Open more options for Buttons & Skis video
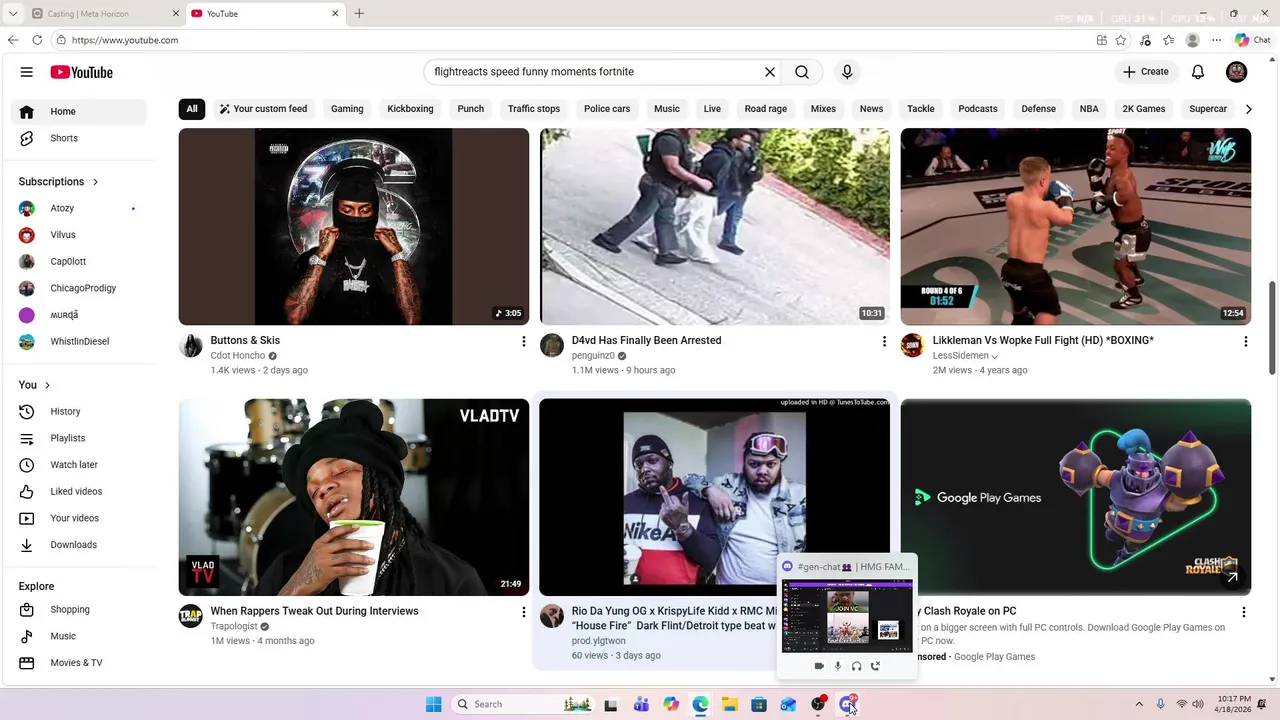The image size is (1280, 720). pos(523,342)
